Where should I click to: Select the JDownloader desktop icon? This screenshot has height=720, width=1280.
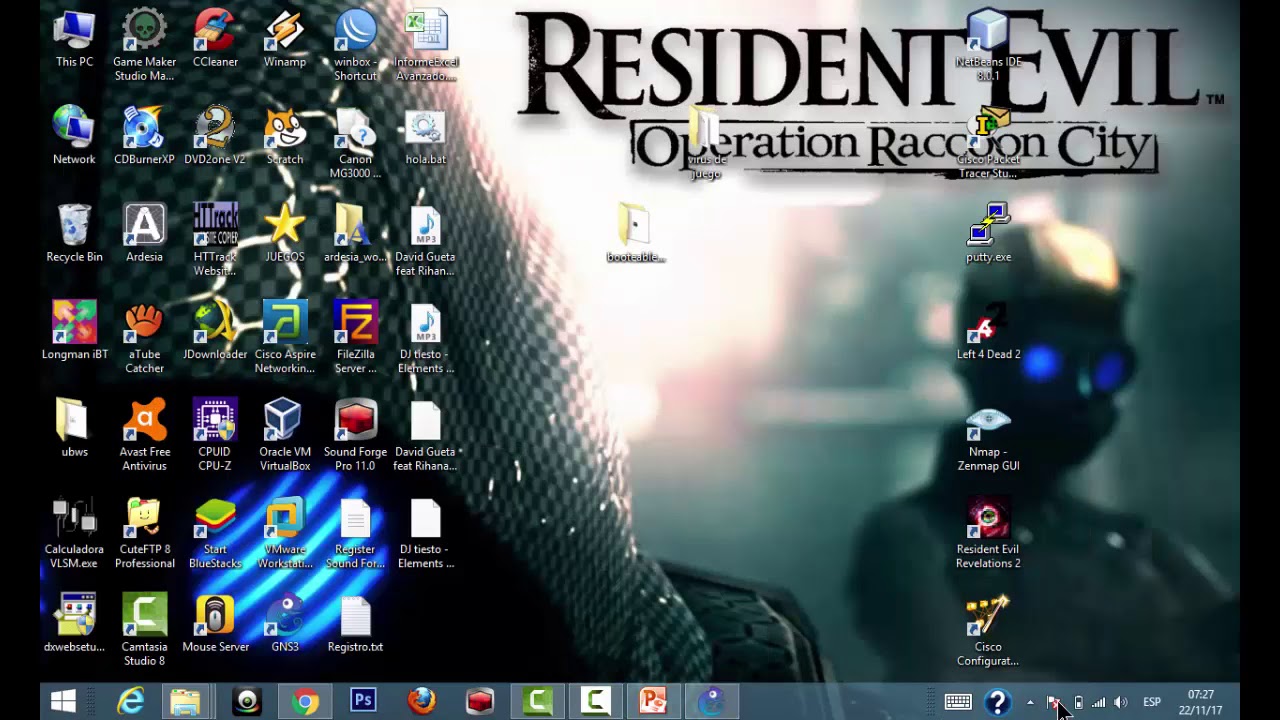tap(215, 331)
